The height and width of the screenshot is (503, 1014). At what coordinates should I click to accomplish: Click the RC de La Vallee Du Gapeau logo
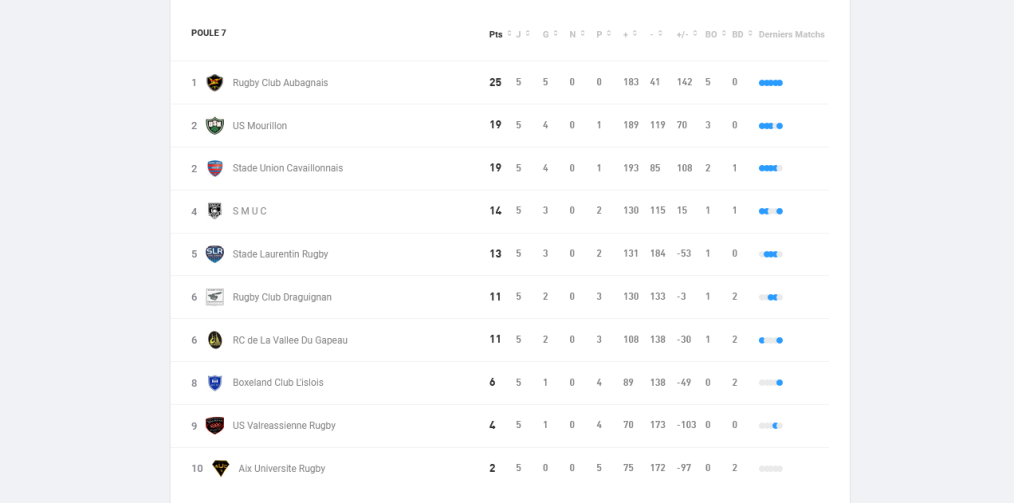click(215, 340)
